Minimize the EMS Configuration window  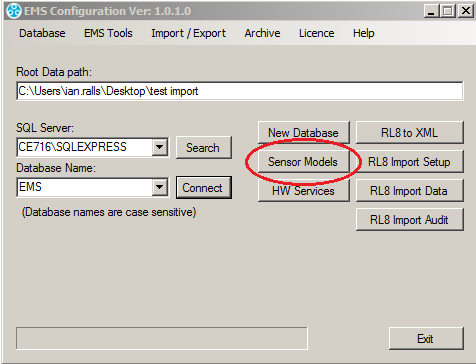pyautogui.click(x=432, y=11)
